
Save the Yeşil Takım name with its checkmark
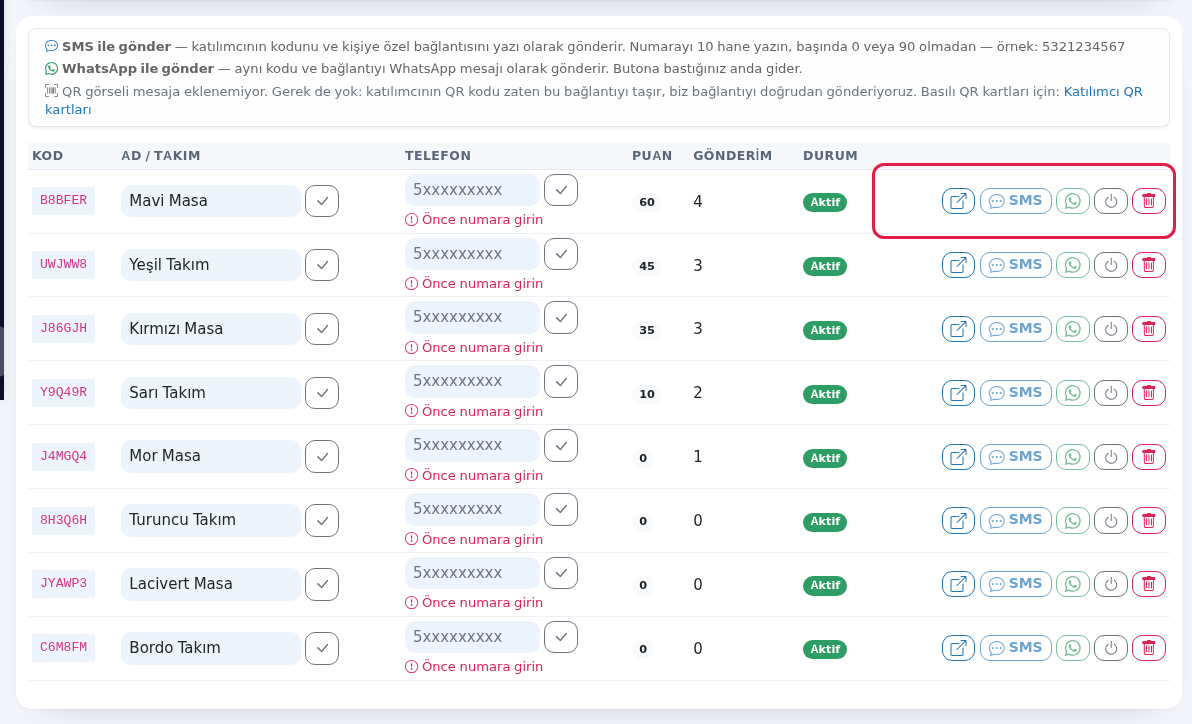click(322, 265)
